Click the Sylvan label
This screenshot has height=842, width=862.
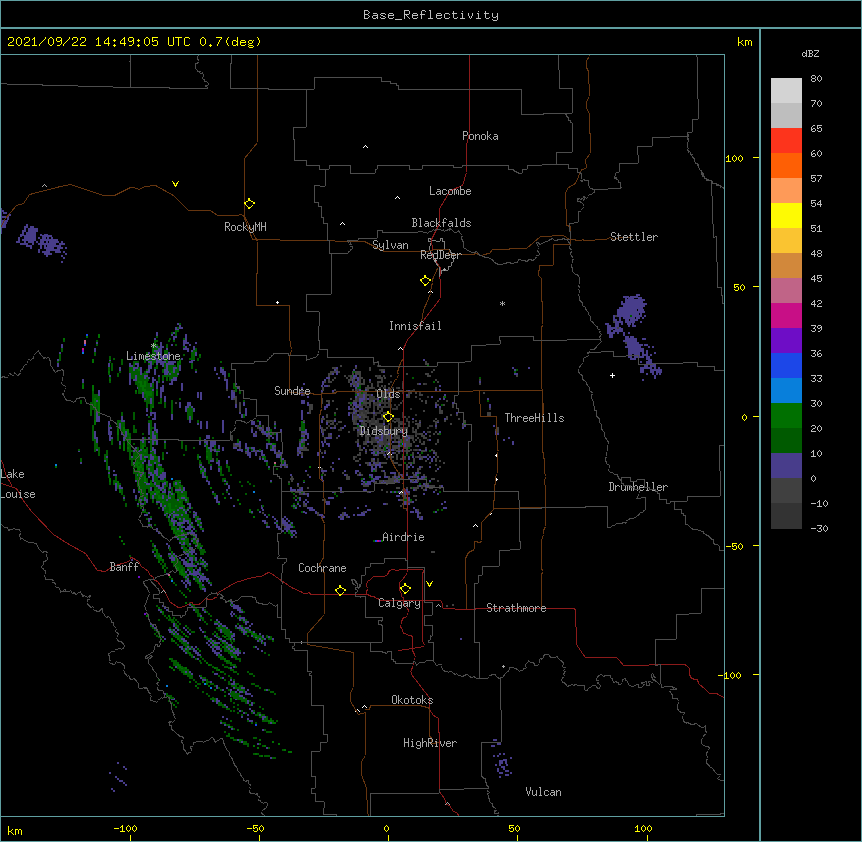click(390, 245)
